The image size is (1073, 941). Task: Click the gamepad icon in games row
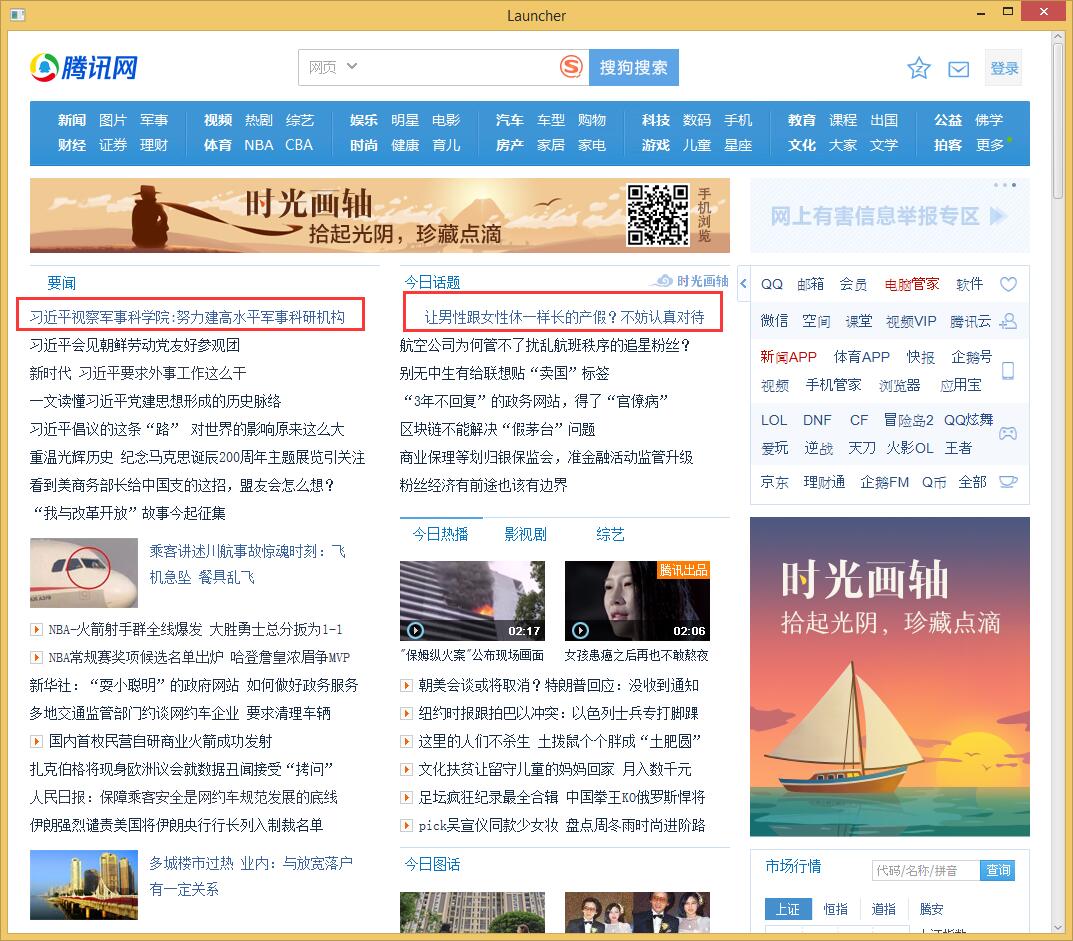(1008, 433)
